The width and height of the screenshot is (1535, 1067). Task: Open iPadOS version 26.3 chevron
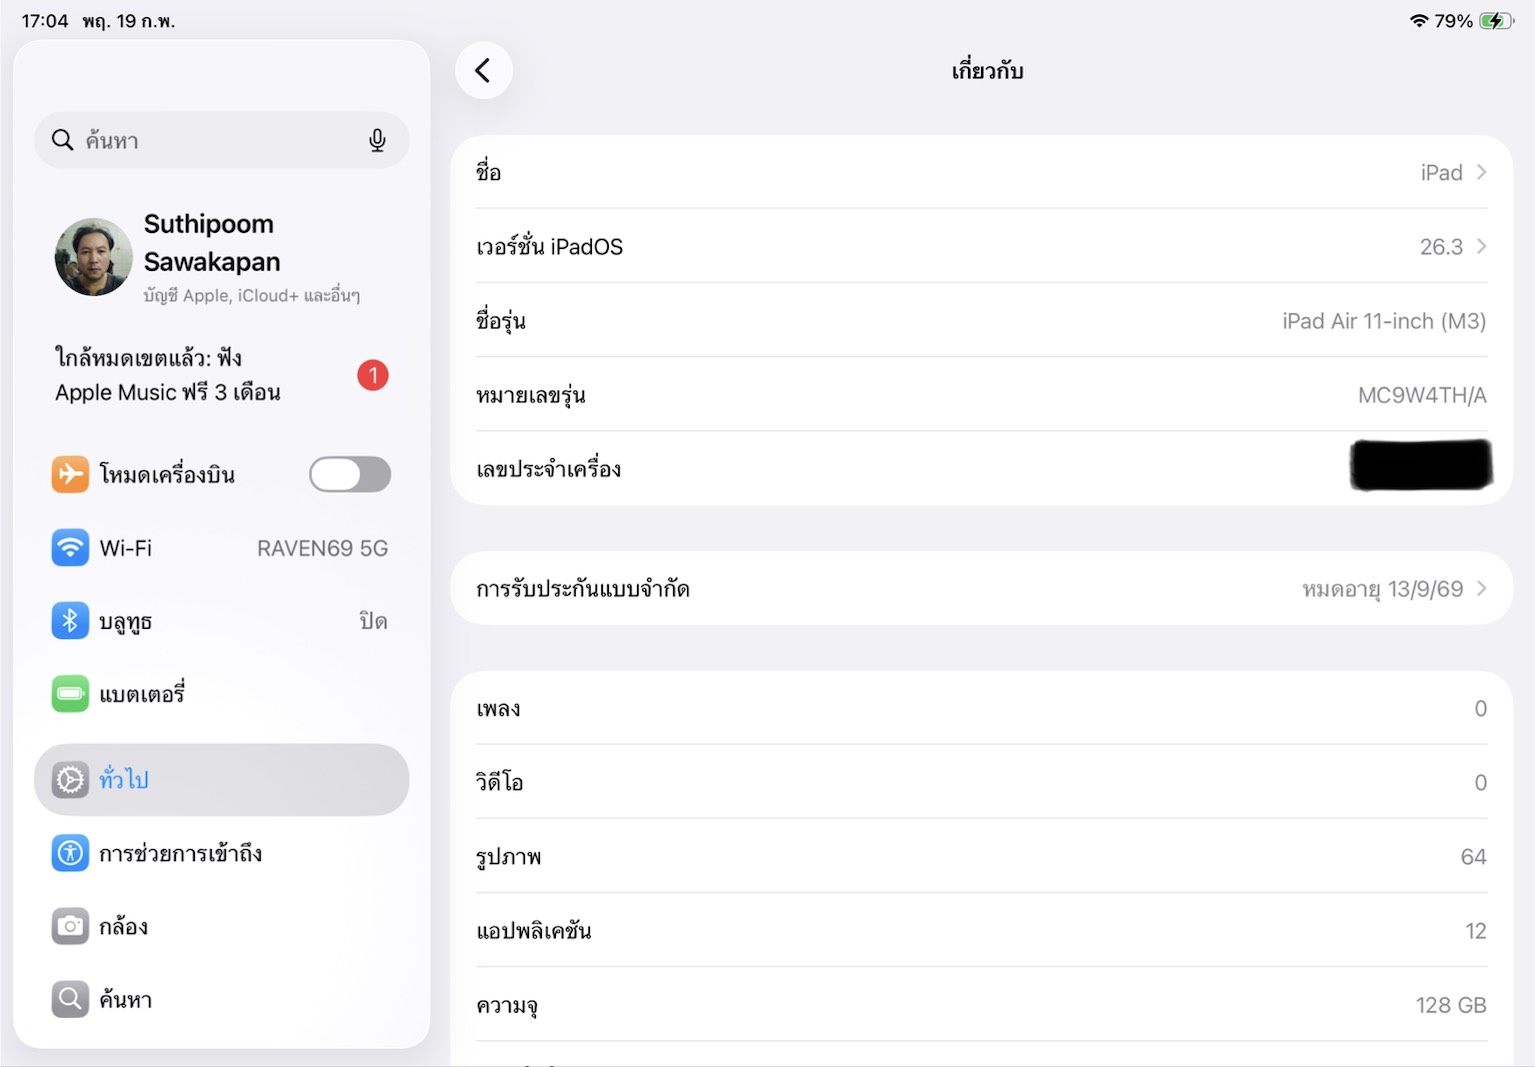click(x=1481, y=246)
